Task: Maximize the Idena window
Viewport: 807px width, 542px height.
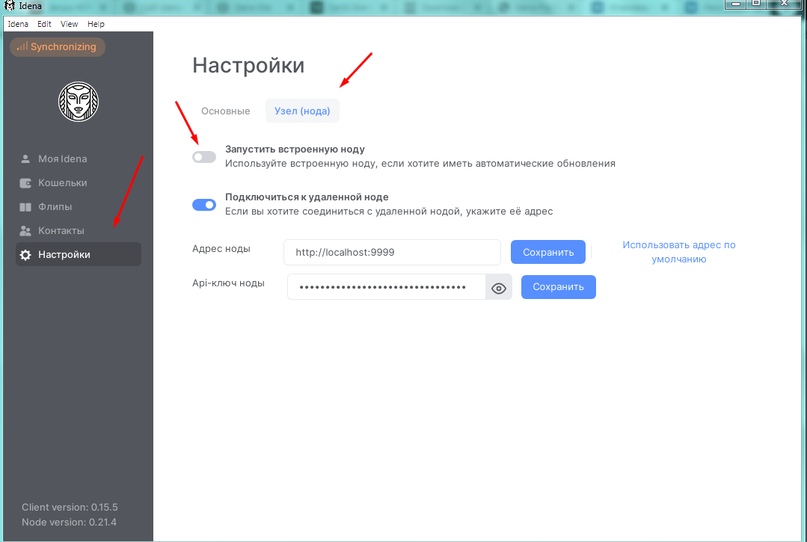Action: pos(757,4)
